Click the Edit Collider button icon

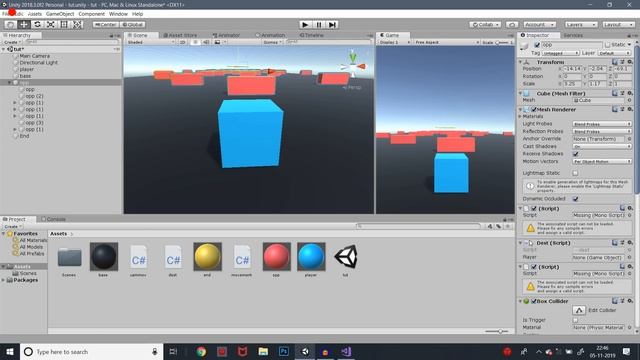(x=579, y=310)
